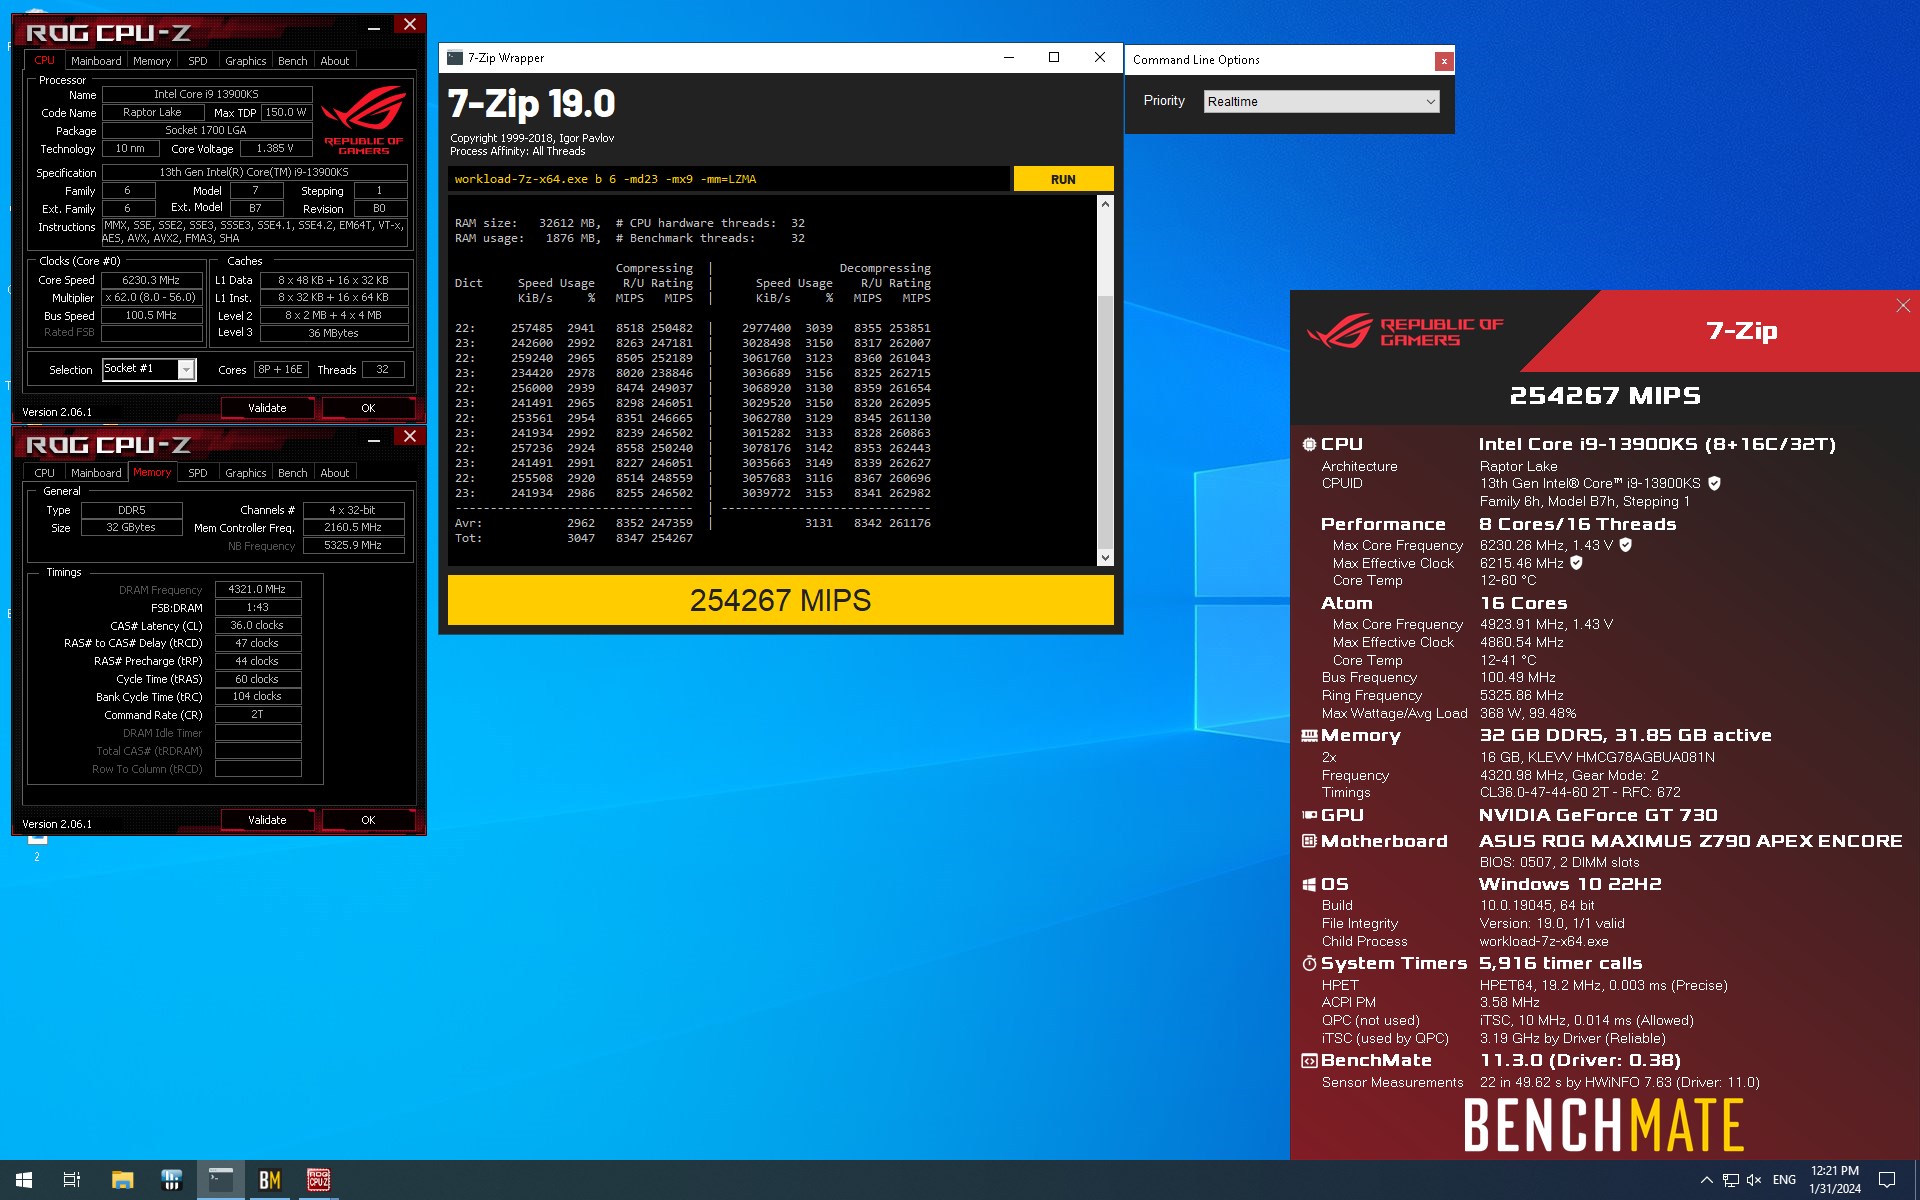Open BenchMate (BM) from the taskbar
Image resolution: width=1920 pixels, height=1200 pixels.
point(269,1180)
